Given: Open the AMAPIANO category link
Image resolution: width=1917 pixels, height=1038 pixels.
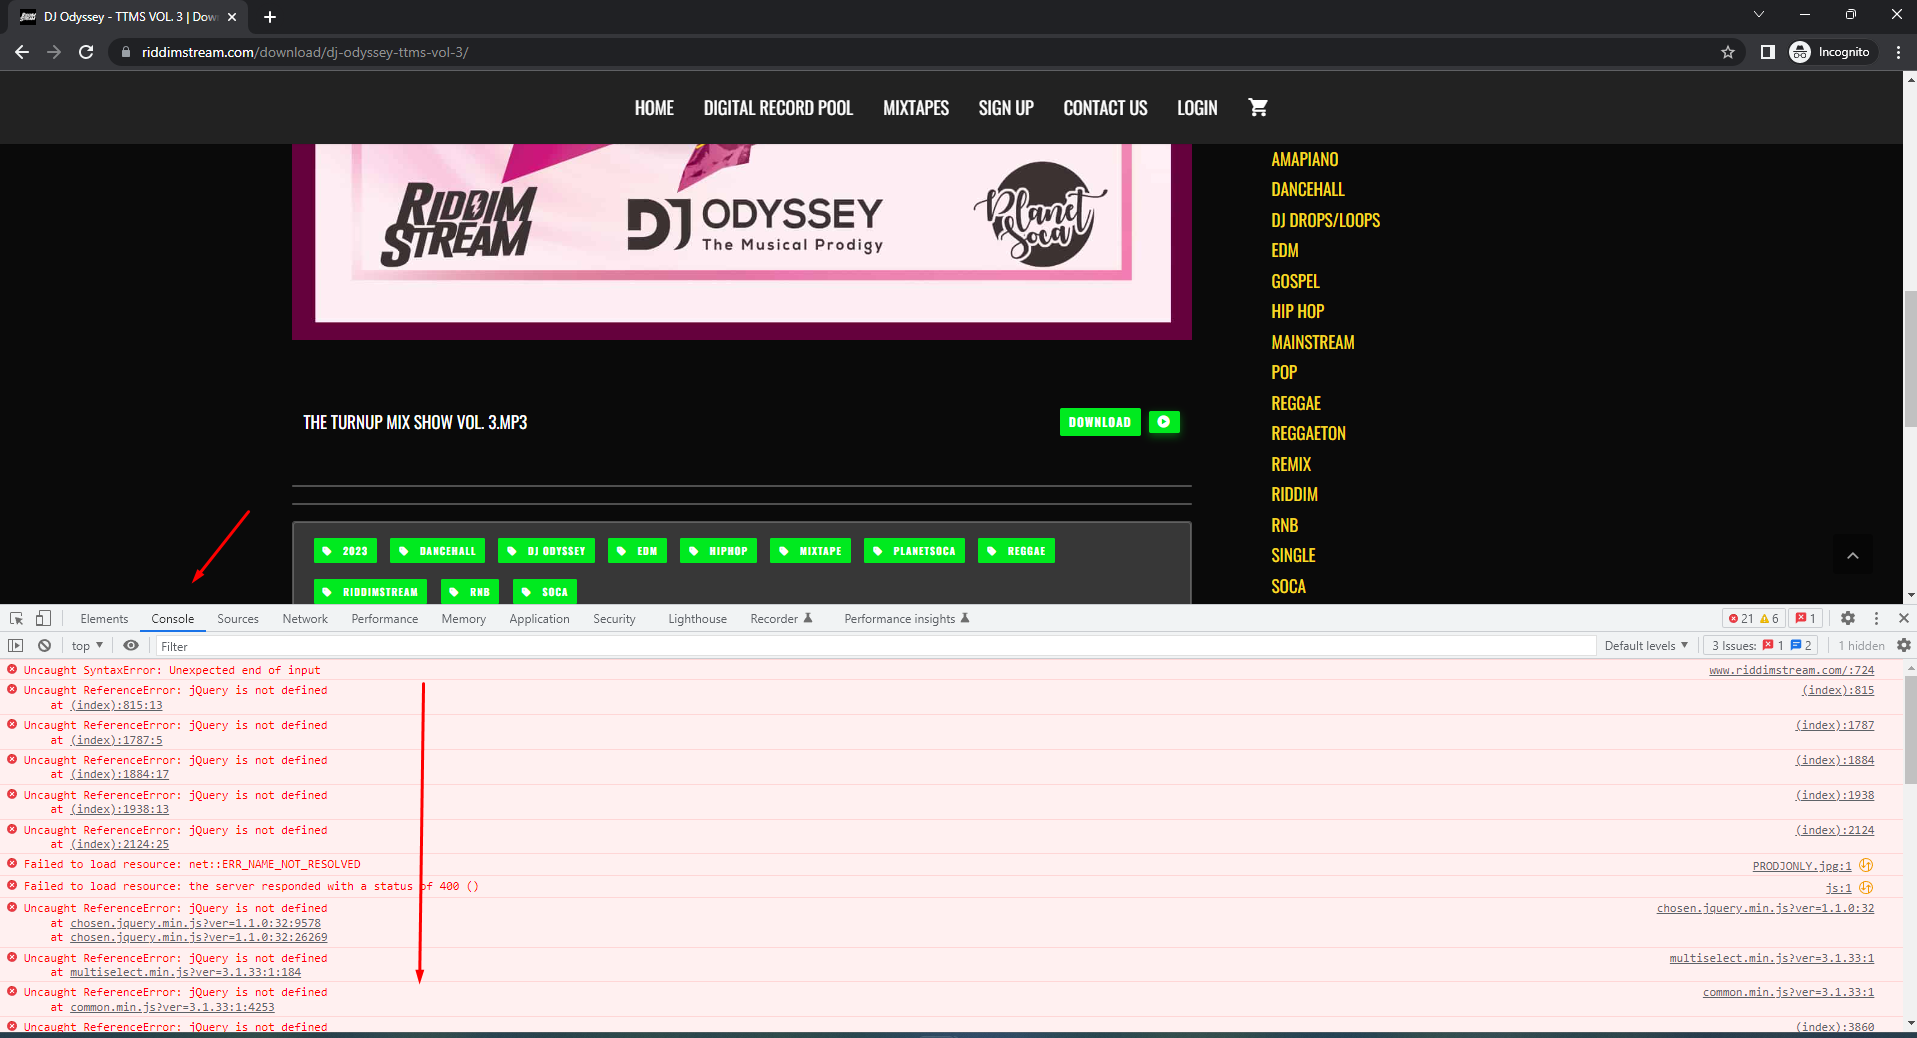Looking at the screenshot, I should 1304,159.
